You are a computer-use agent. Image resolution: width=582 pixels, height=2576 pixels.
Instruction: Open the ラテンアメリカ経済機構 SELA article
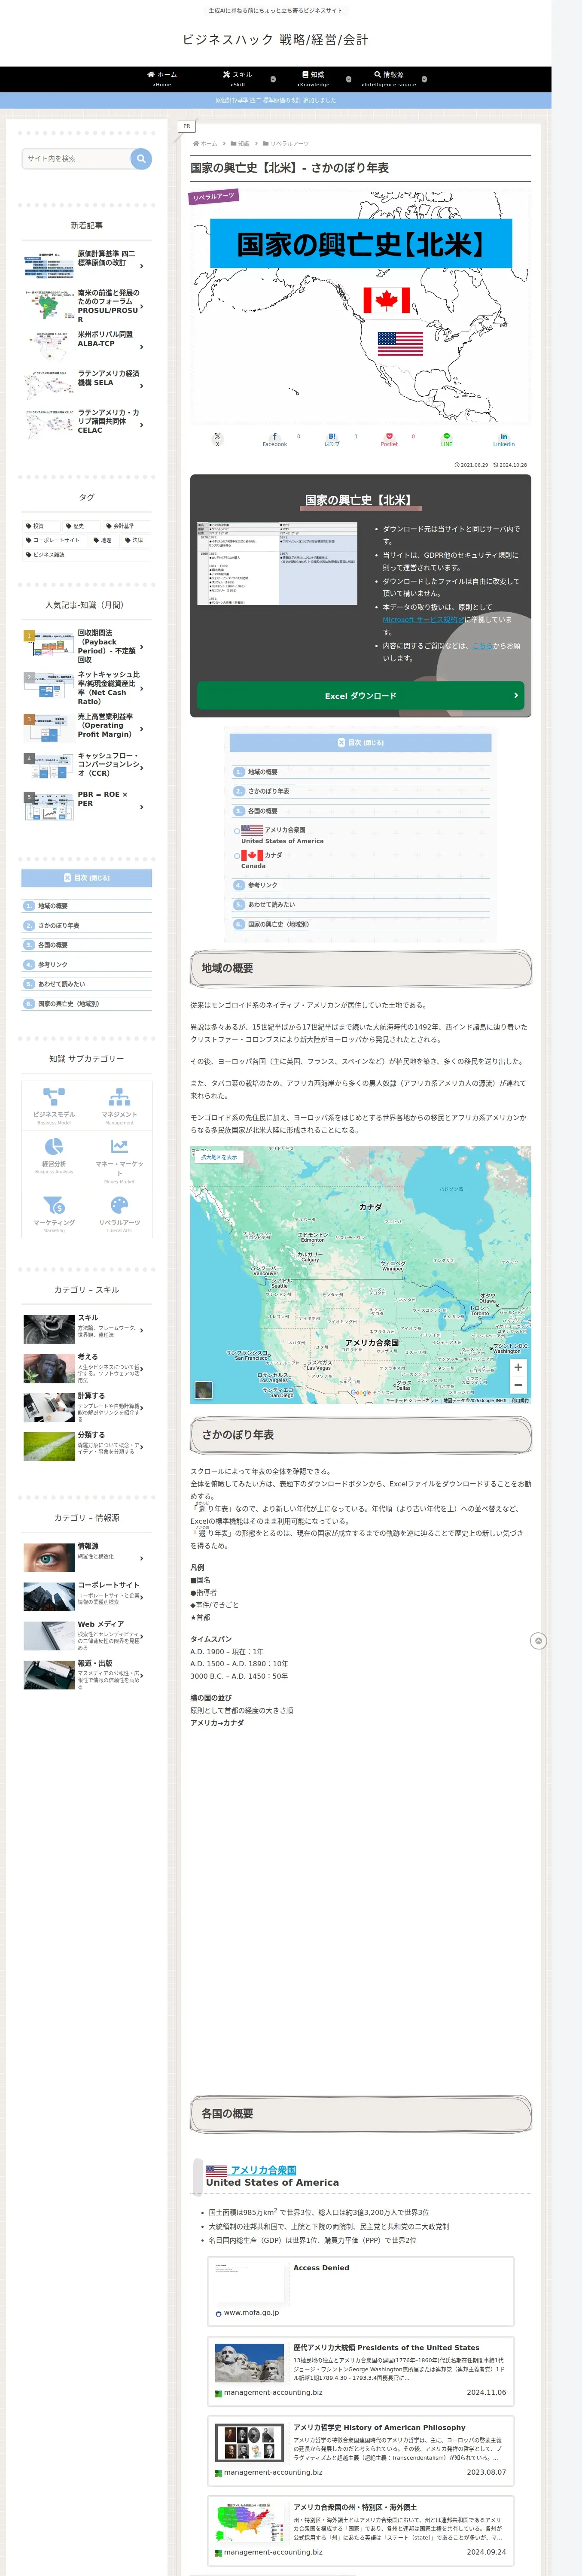pyautogui.click(x=87, y=385)
